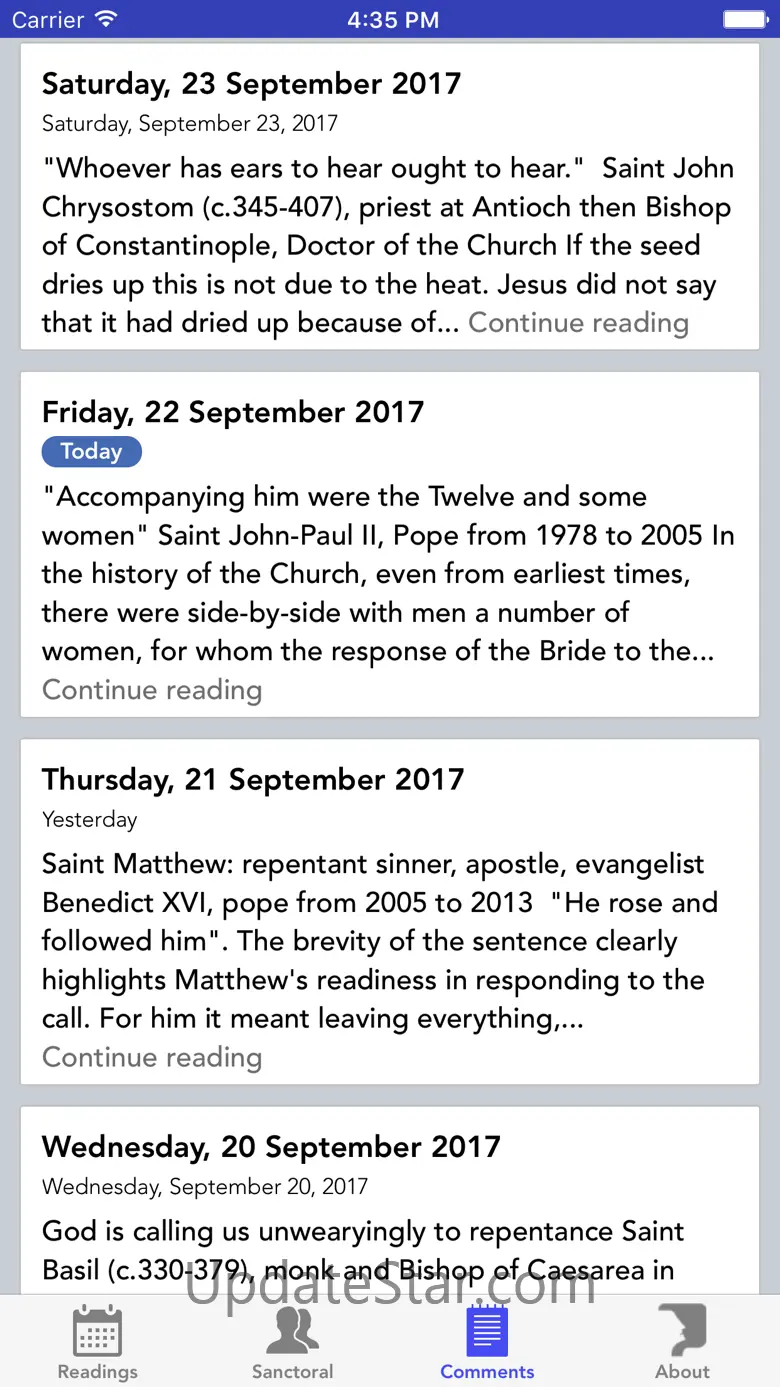Tap the battery indicator icon
Viewport: 780px width, 1387px height.
[x=744, y=19]
